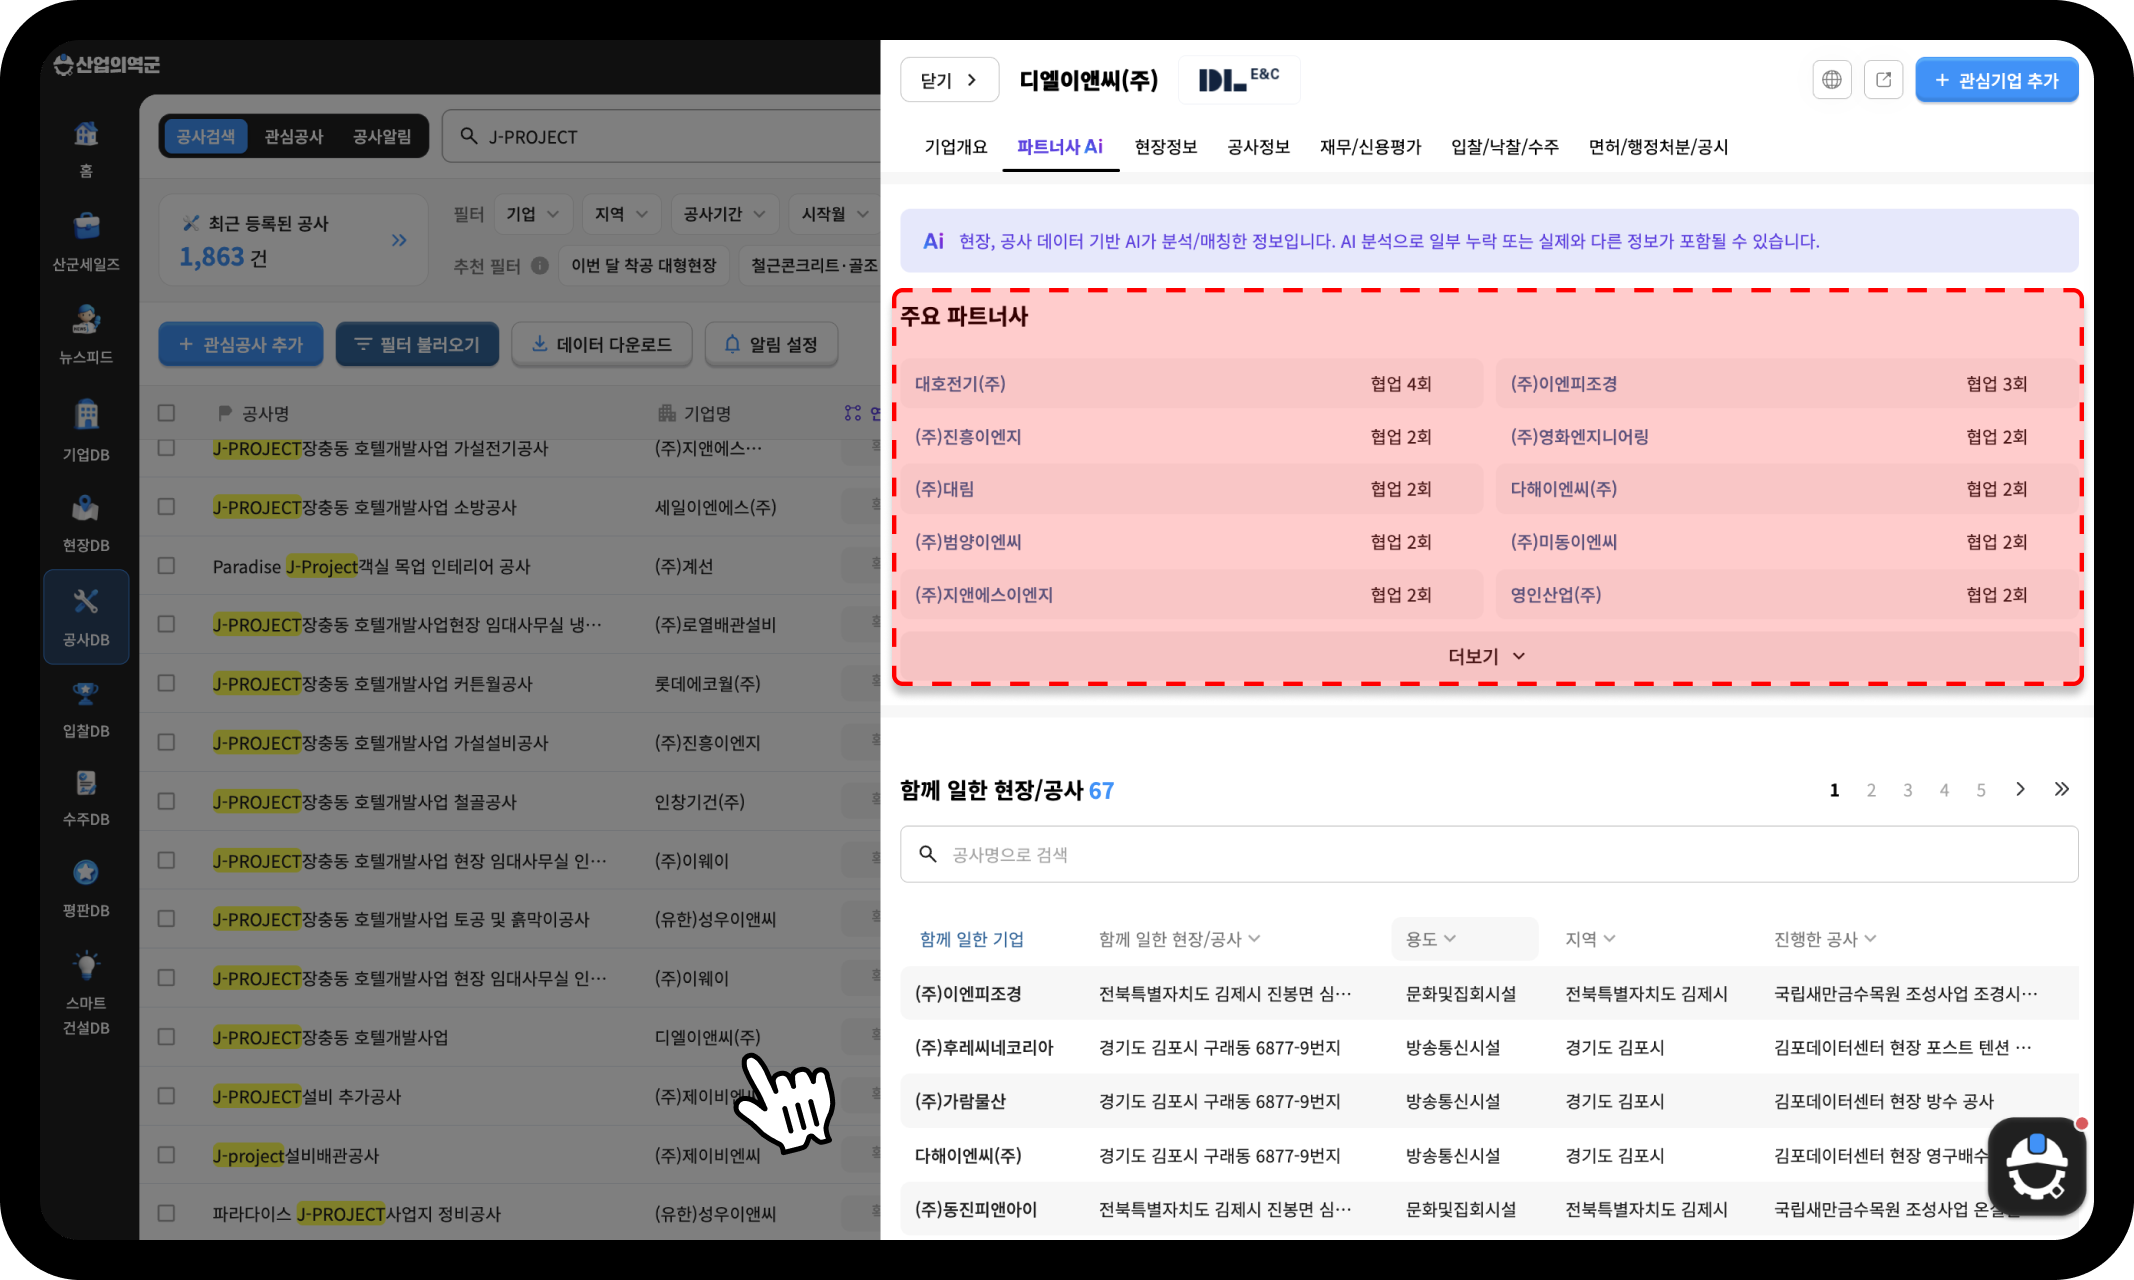Open 알림 설정
2134x1280 pixels.
(x=771, y=344)
